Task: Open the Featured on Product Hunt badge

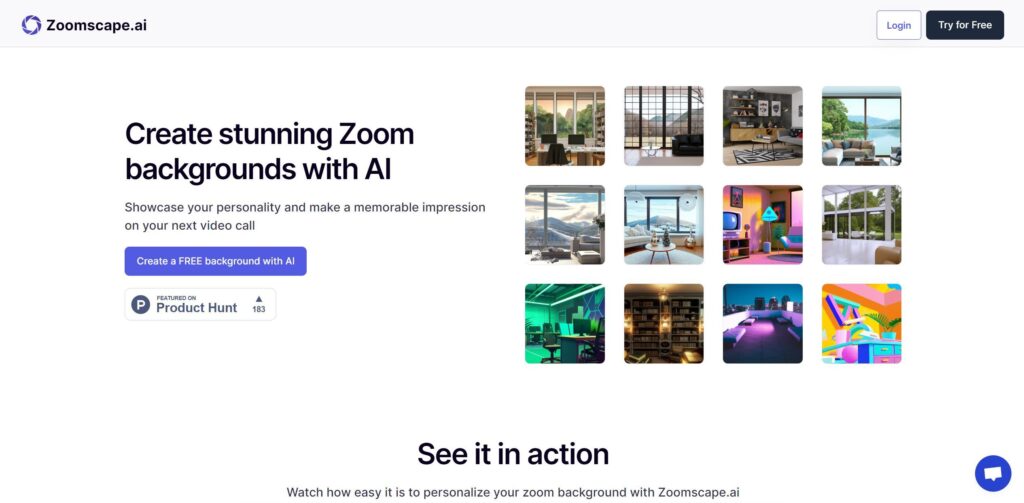Action: tap(200, 304)
